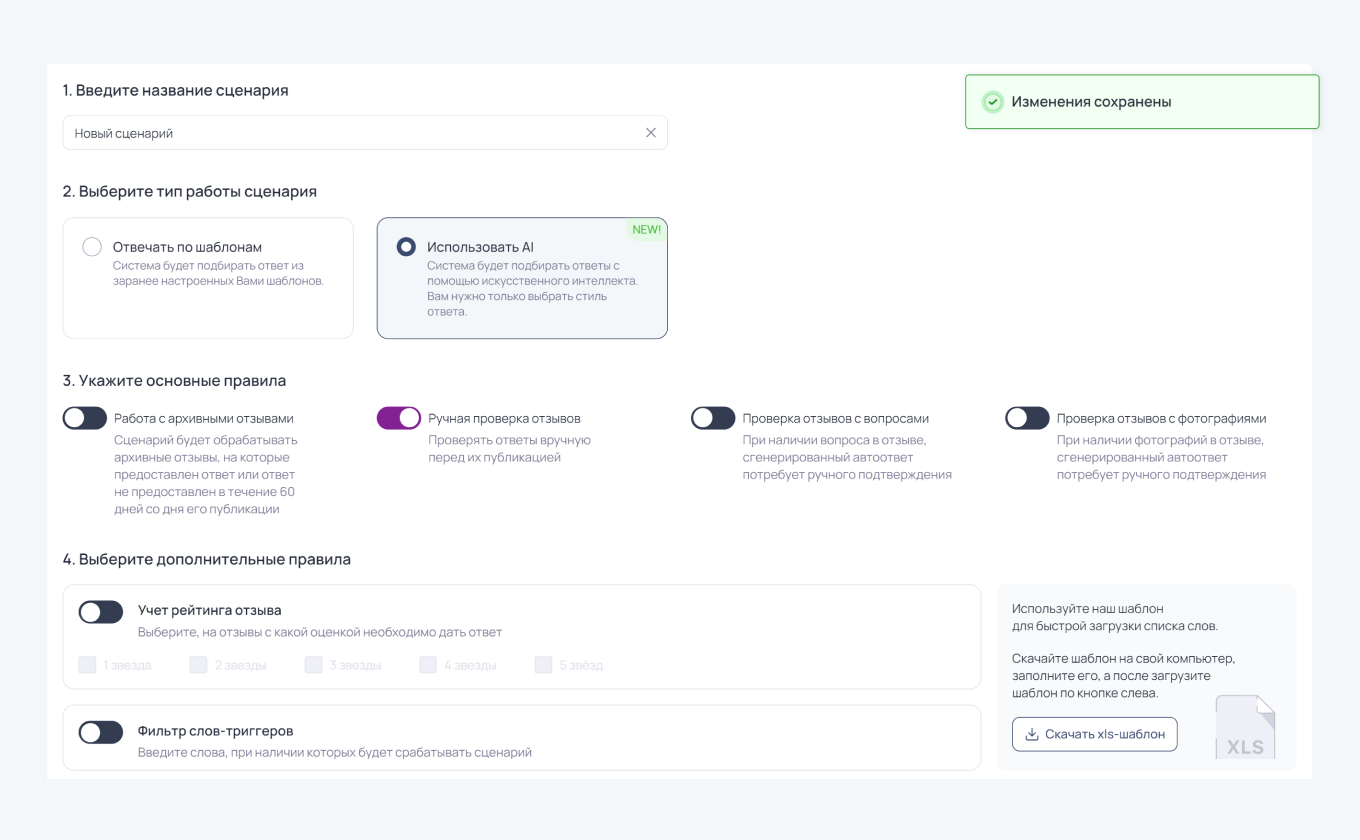Select 'Использовать AI' radio option

(406, 247)
